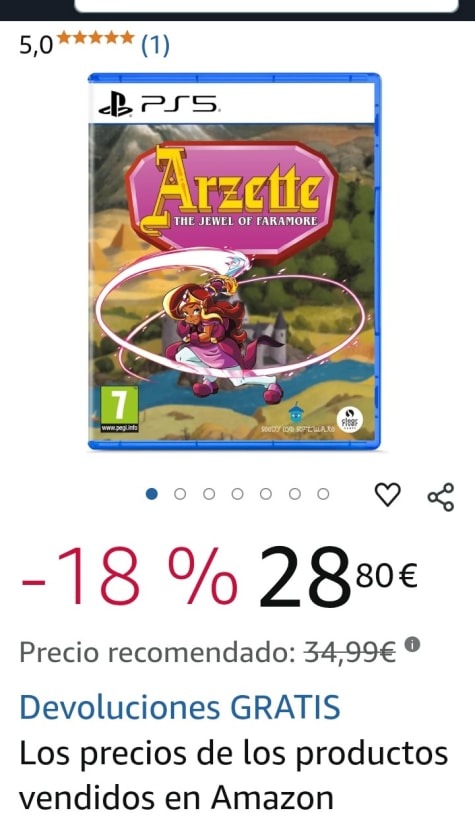Tap the PS5 logo on cover
This screenshot has height=819, width=475.
coord(159,106)
